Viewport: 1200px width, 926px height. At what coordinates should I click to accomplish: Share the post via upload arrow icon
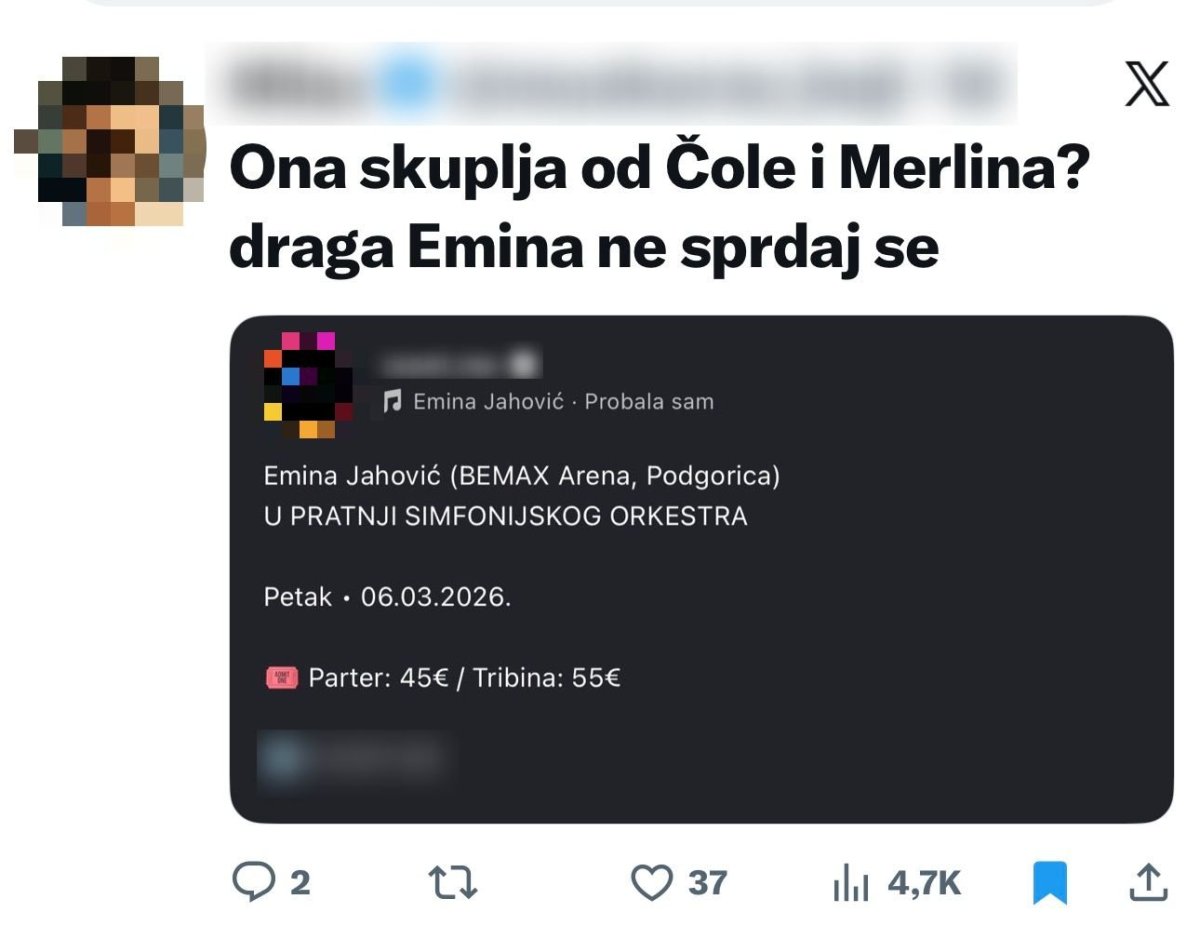point(1149,882)
